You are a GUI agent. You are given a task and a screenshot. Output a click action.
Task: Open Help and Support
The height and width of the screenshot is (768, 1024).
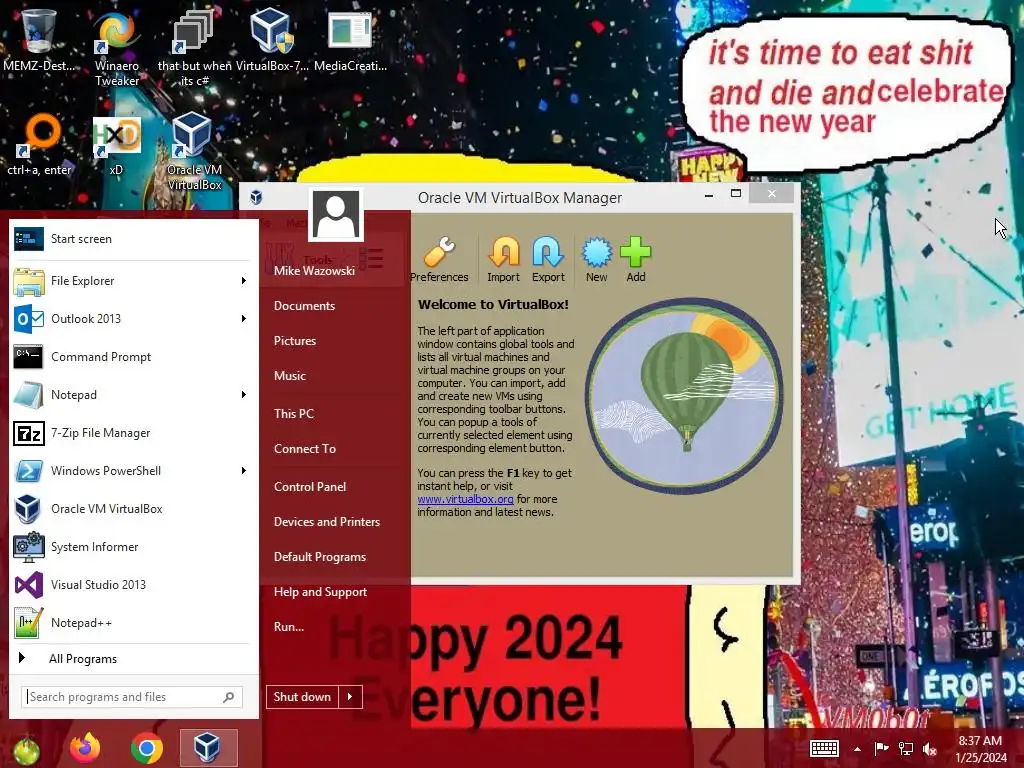[320, 592]
